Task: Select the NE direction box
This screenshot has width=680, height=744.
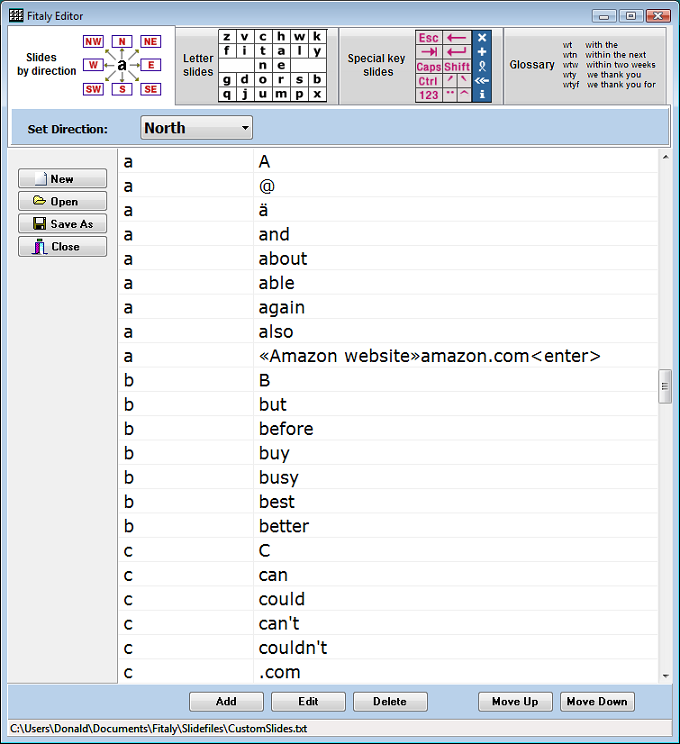Action: pos(151,41)
